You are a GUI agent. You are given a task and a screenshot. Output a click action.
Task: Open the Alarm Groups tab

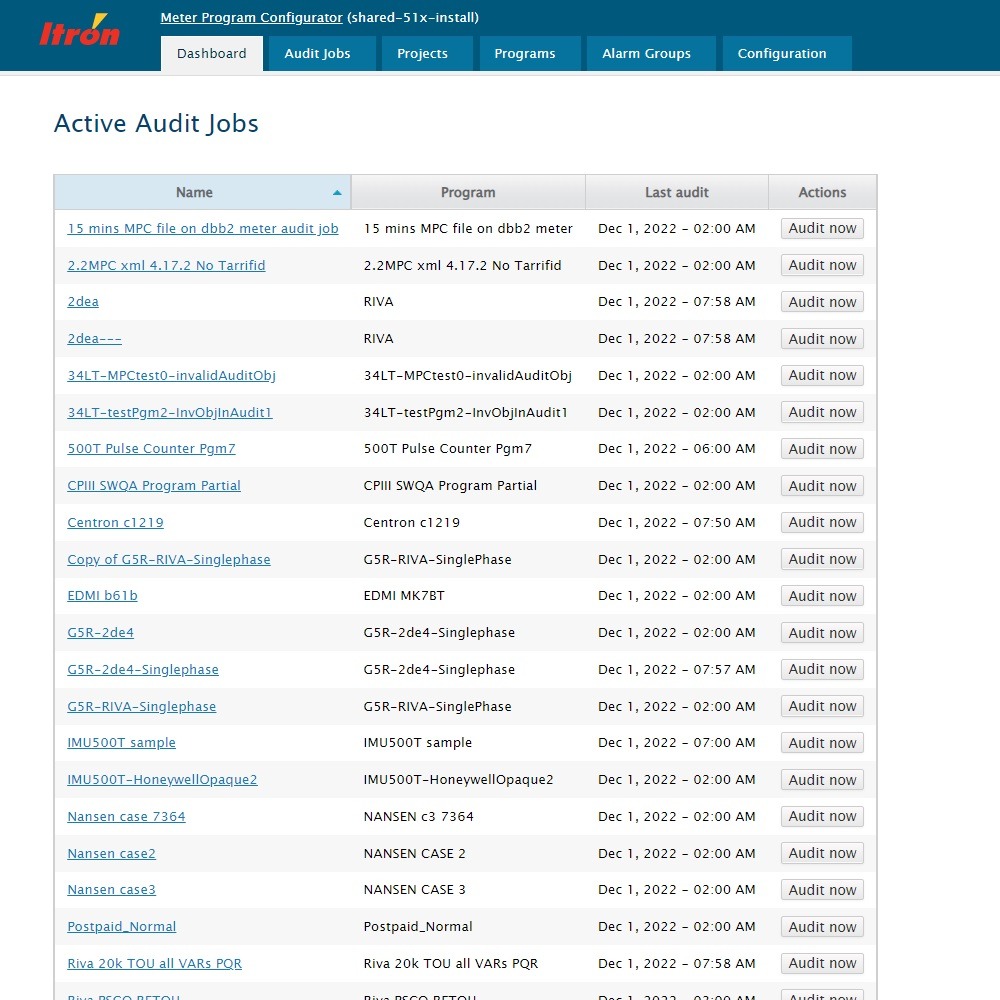click(646, 54)
